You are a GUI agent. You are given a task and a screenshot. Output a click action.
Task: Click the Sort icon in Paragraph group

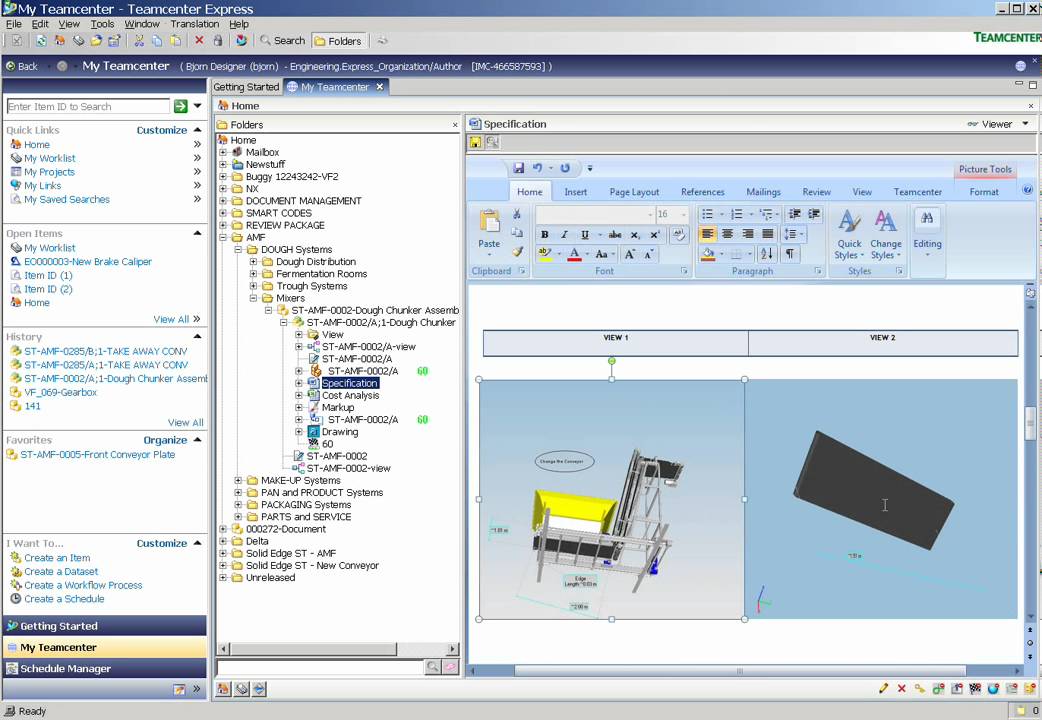[766, 253]
